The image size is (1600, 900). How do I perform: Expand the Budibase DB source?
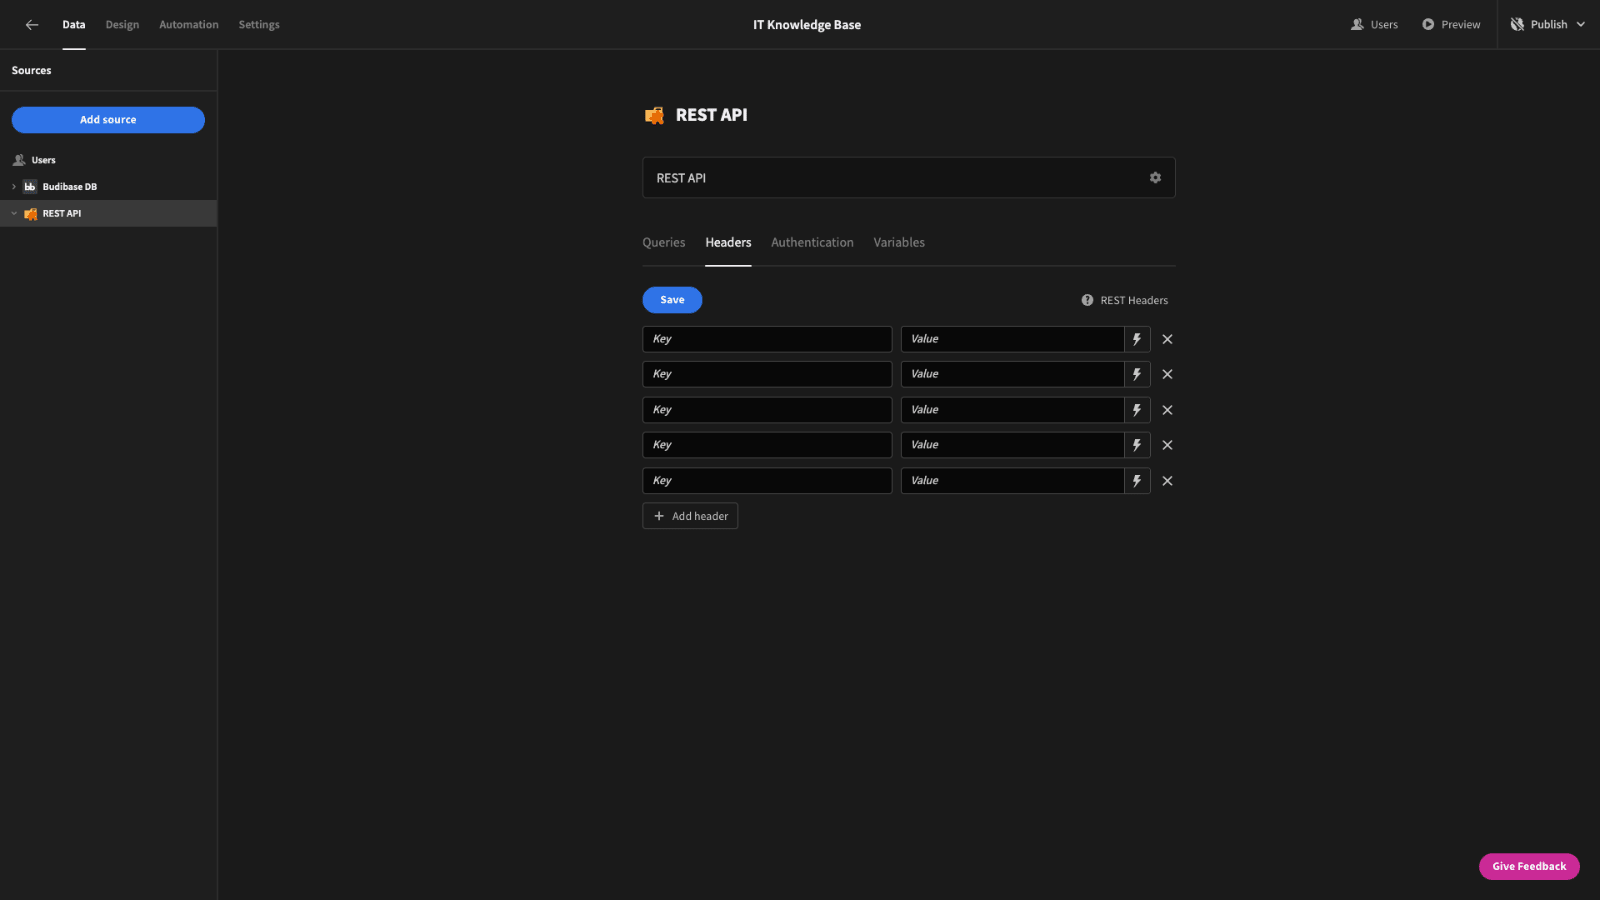(14, 187)
